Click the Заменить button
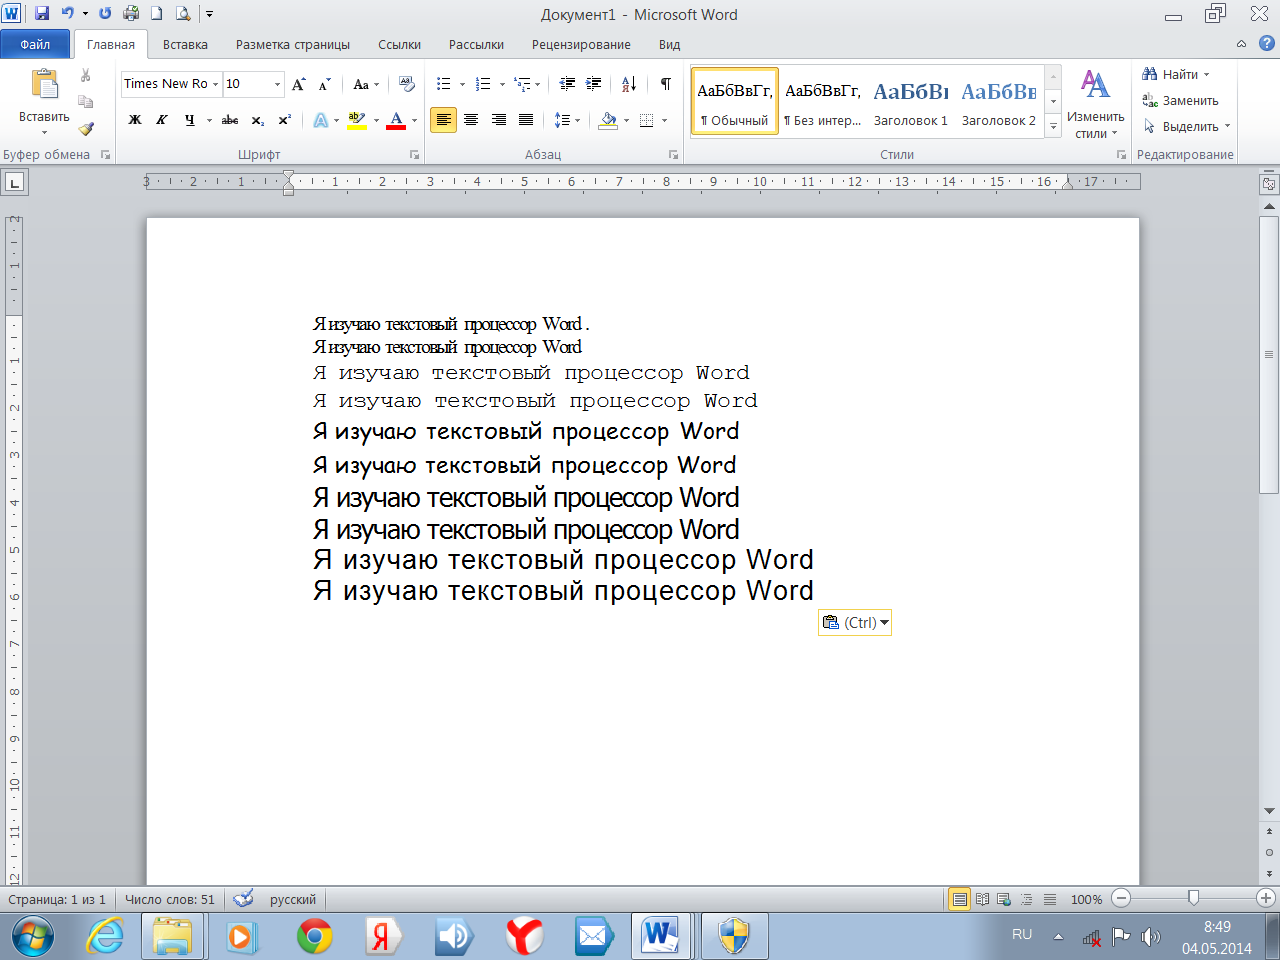 tap(1181, 101)
